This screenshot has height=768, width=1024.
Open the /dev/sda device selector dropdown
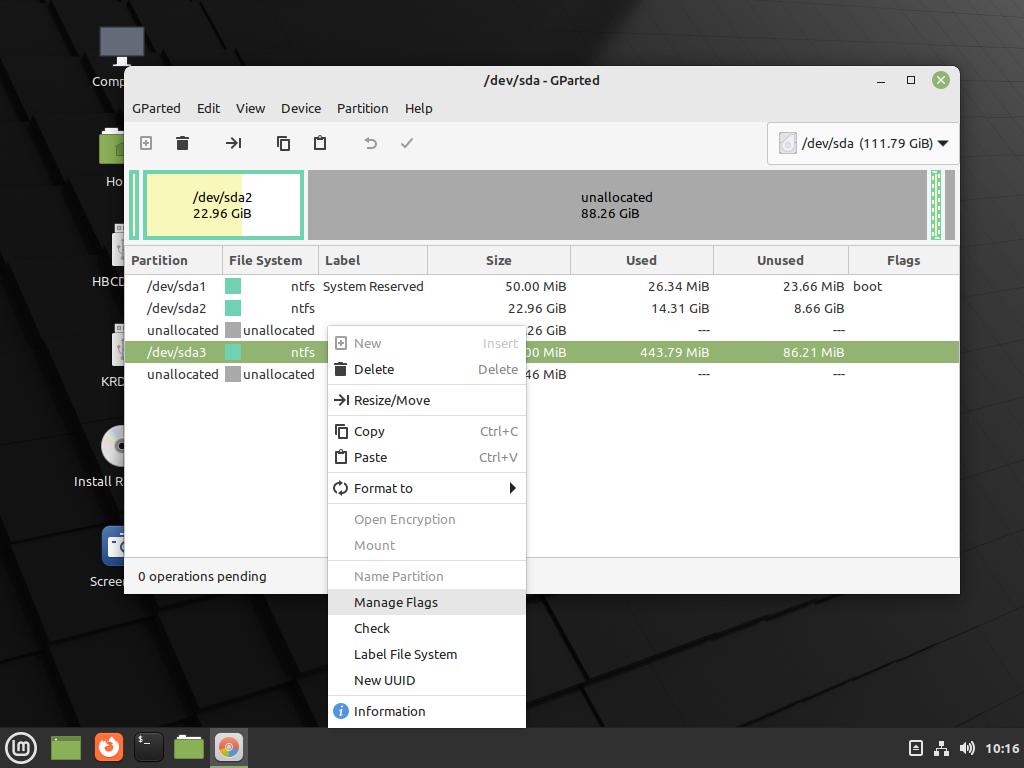point(862,143)
